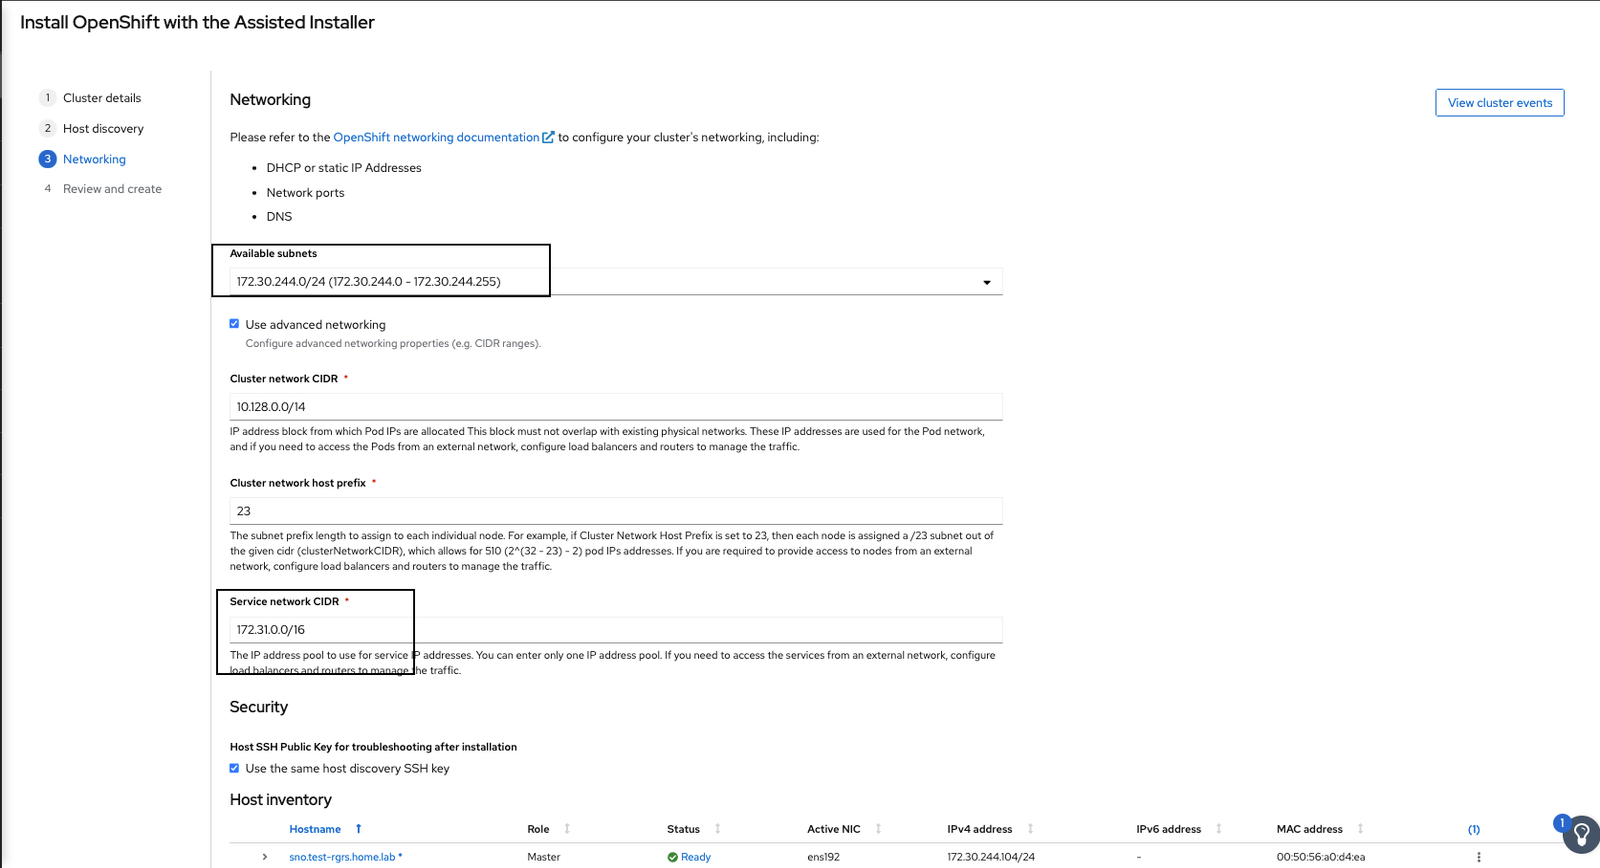The height and width of the screenshot is (868, 1600).
Task: Click View cluster events button
Action: (x=1500, y=103)
